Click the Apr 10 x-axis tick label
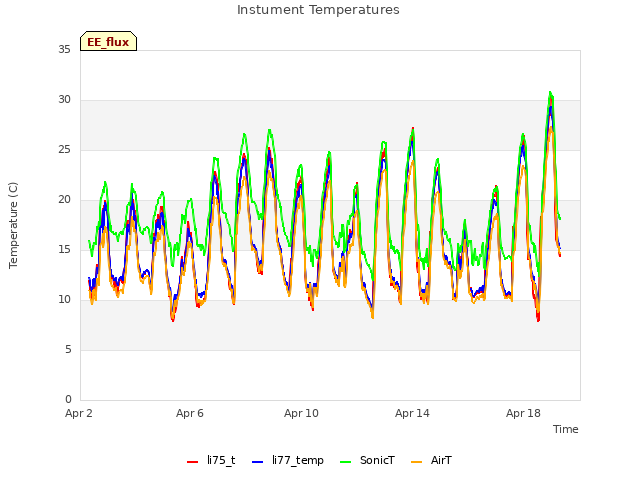640x480 pixels. tap(301, 413)
